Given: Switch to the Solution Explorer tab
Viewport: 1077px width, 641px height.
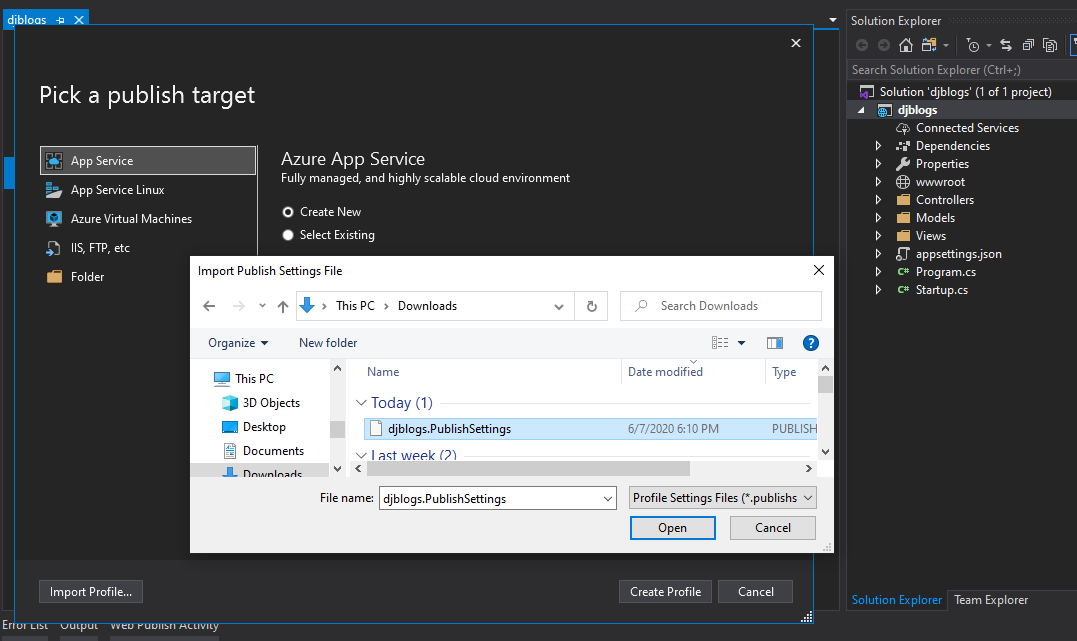Looking at the screenshot, I should click(x=896, y=600).
